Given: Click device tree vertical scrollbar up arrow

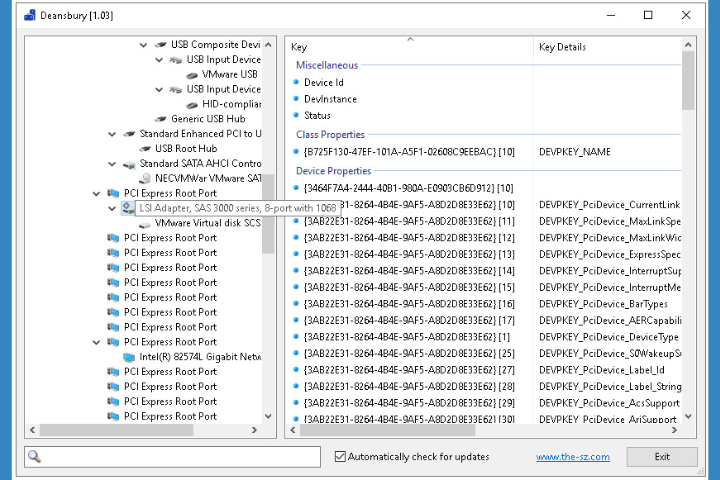Looking at the screenshot, I should point(268,45).
